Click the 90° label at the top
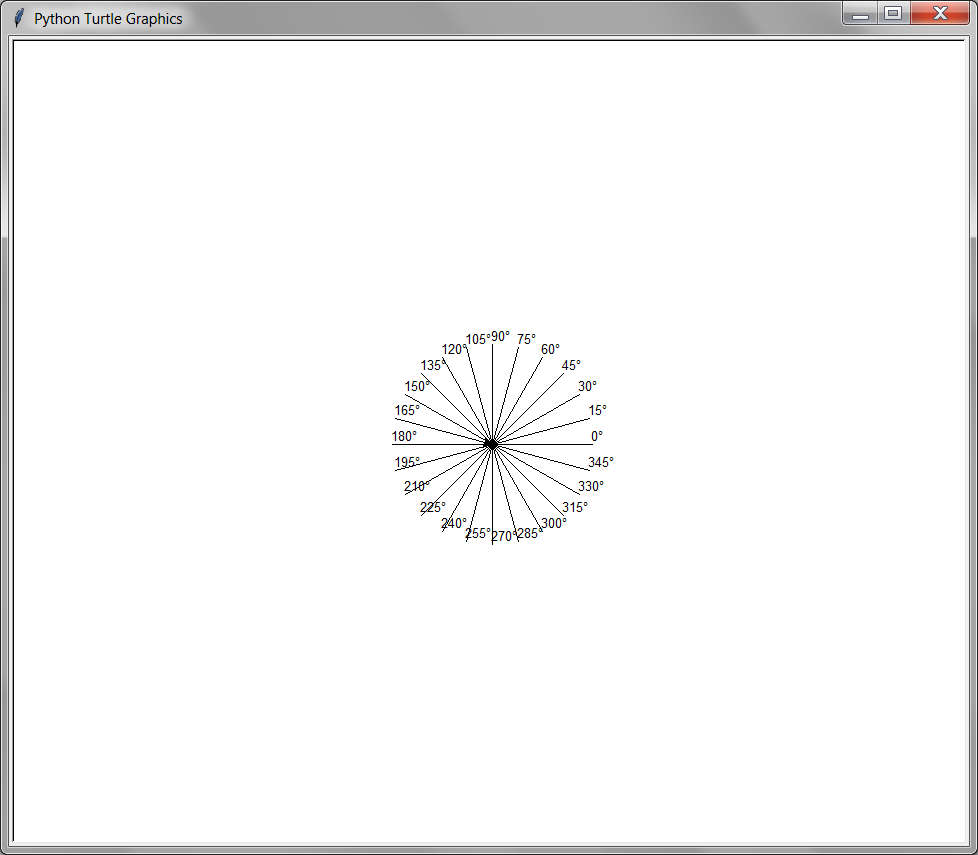Image resolution: width=978 pixels, height=855 pixels. pyautogui.click(x=500, y=336)
